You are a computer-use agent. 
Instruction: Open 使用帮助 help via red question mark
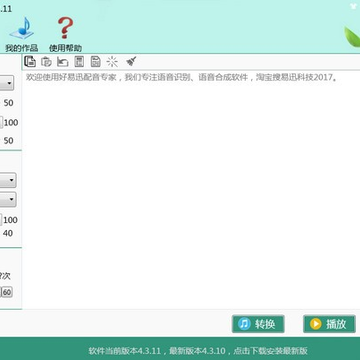pos(65,34)
